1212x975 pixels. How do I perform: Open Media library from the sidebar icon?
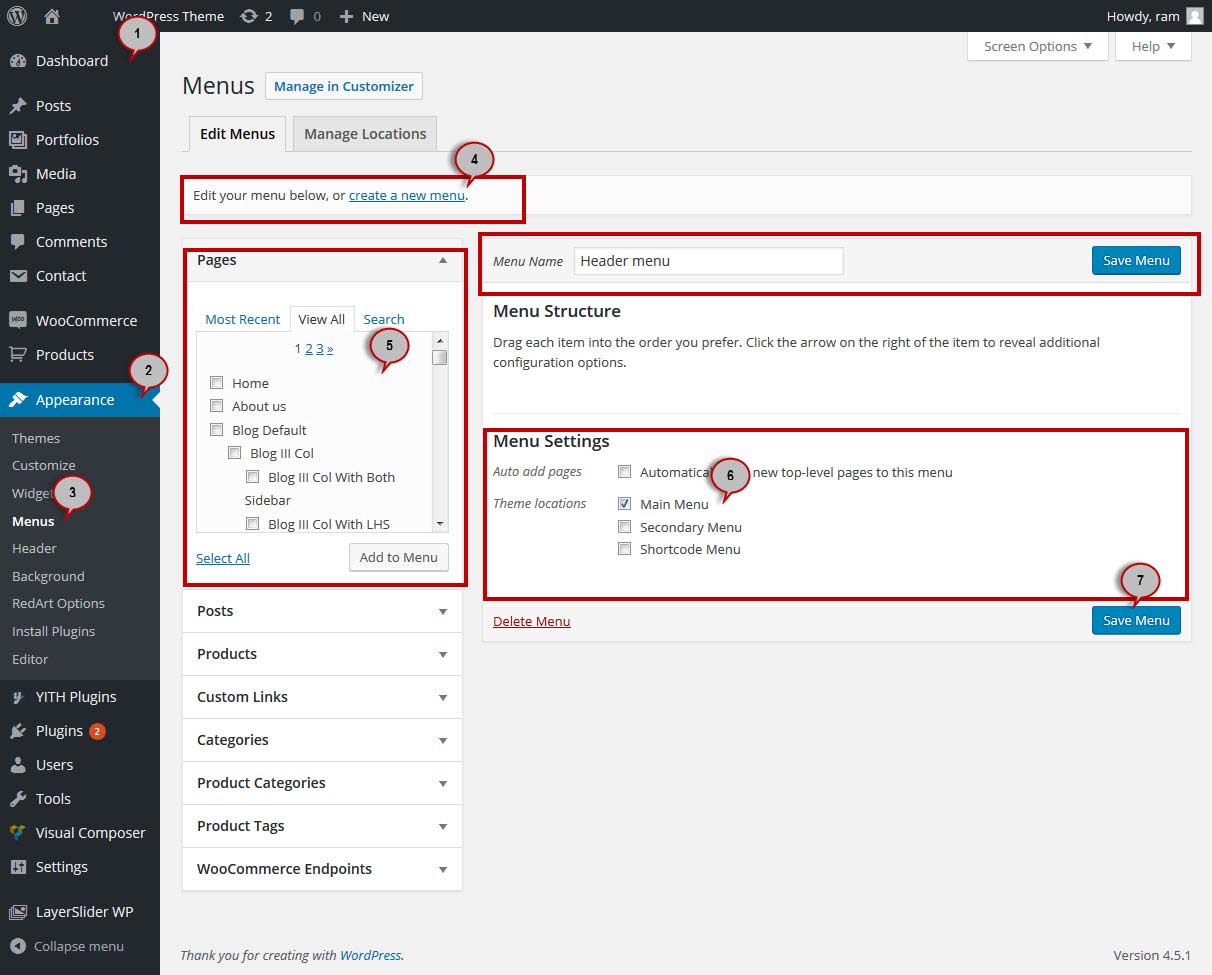18,174
